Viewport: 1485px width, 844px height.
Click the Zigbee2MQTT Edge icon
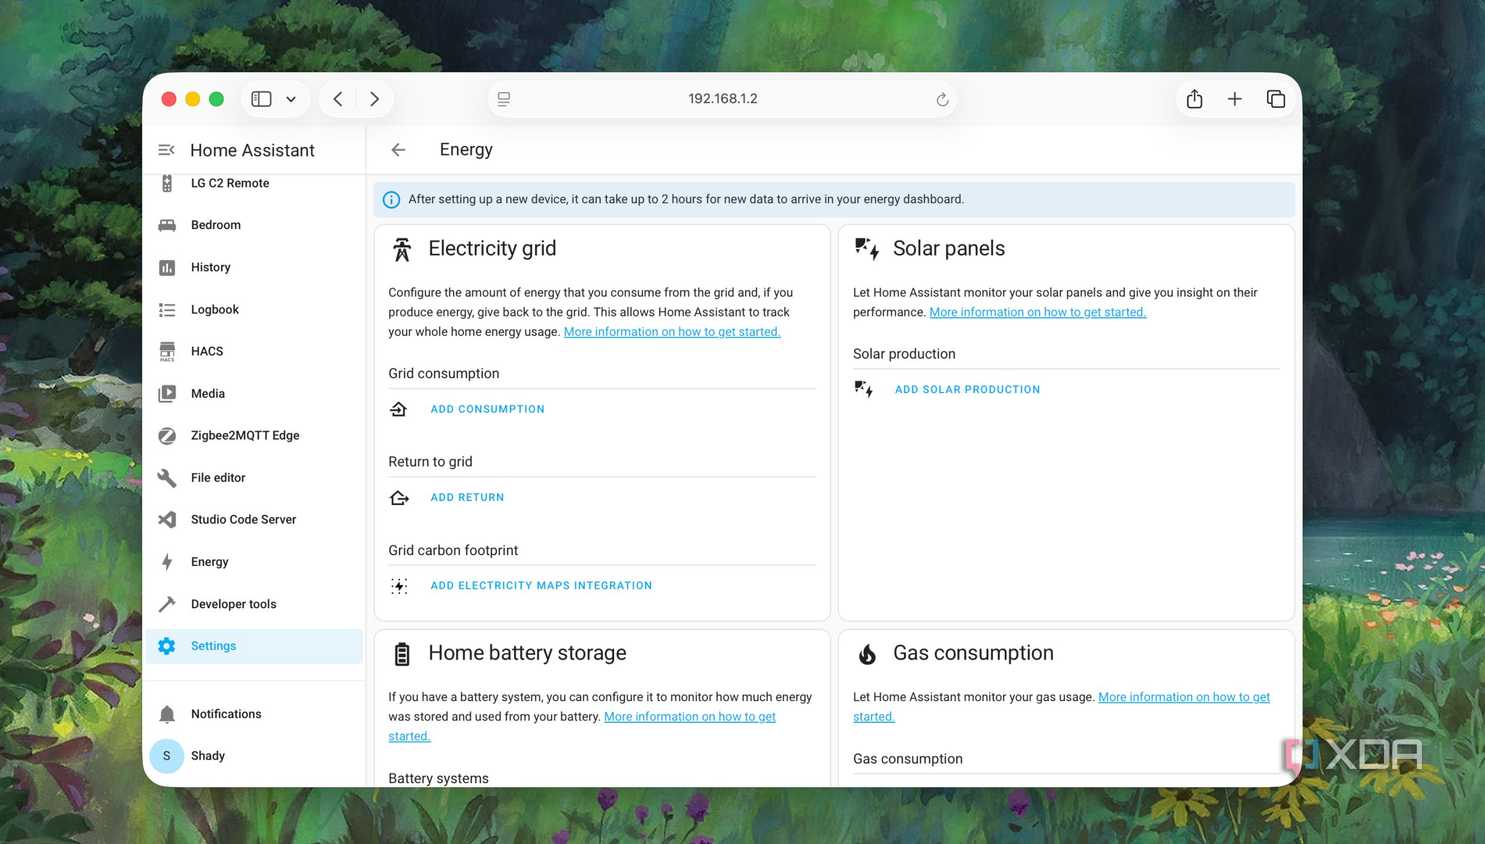click(167, 435)
